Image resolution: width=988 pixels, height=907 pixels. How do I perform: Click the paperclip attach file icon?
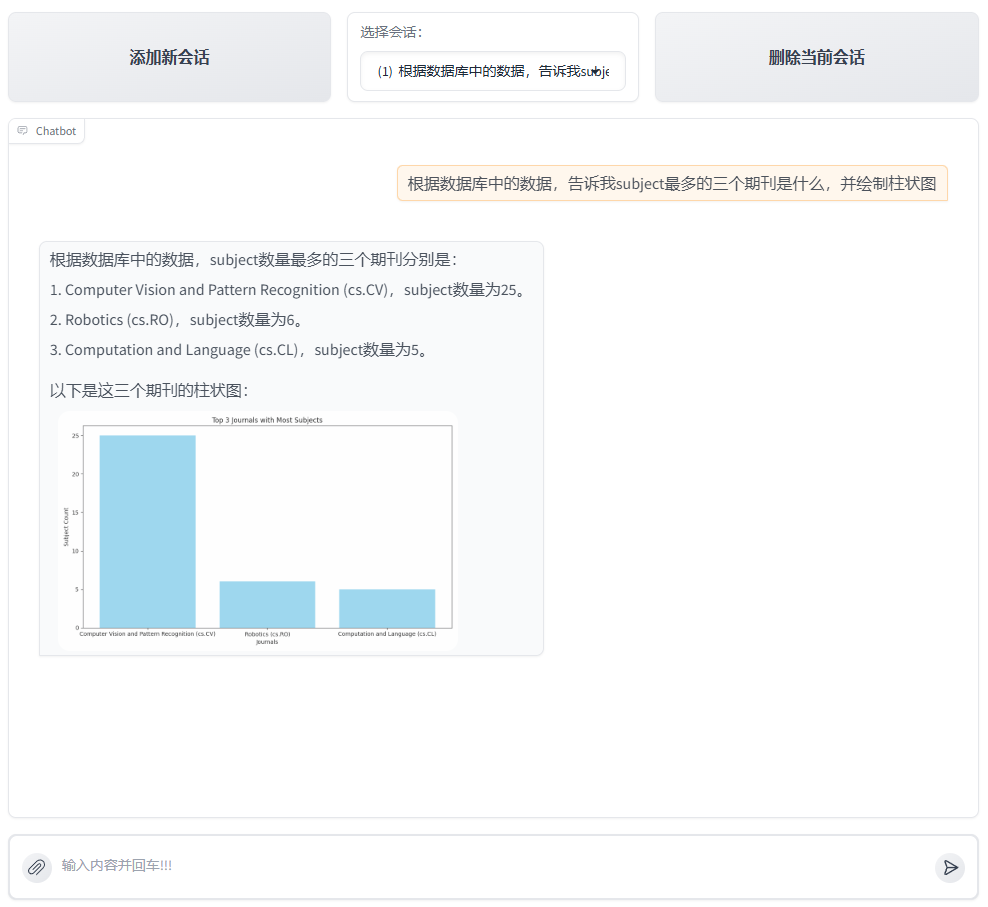(37, 868)
